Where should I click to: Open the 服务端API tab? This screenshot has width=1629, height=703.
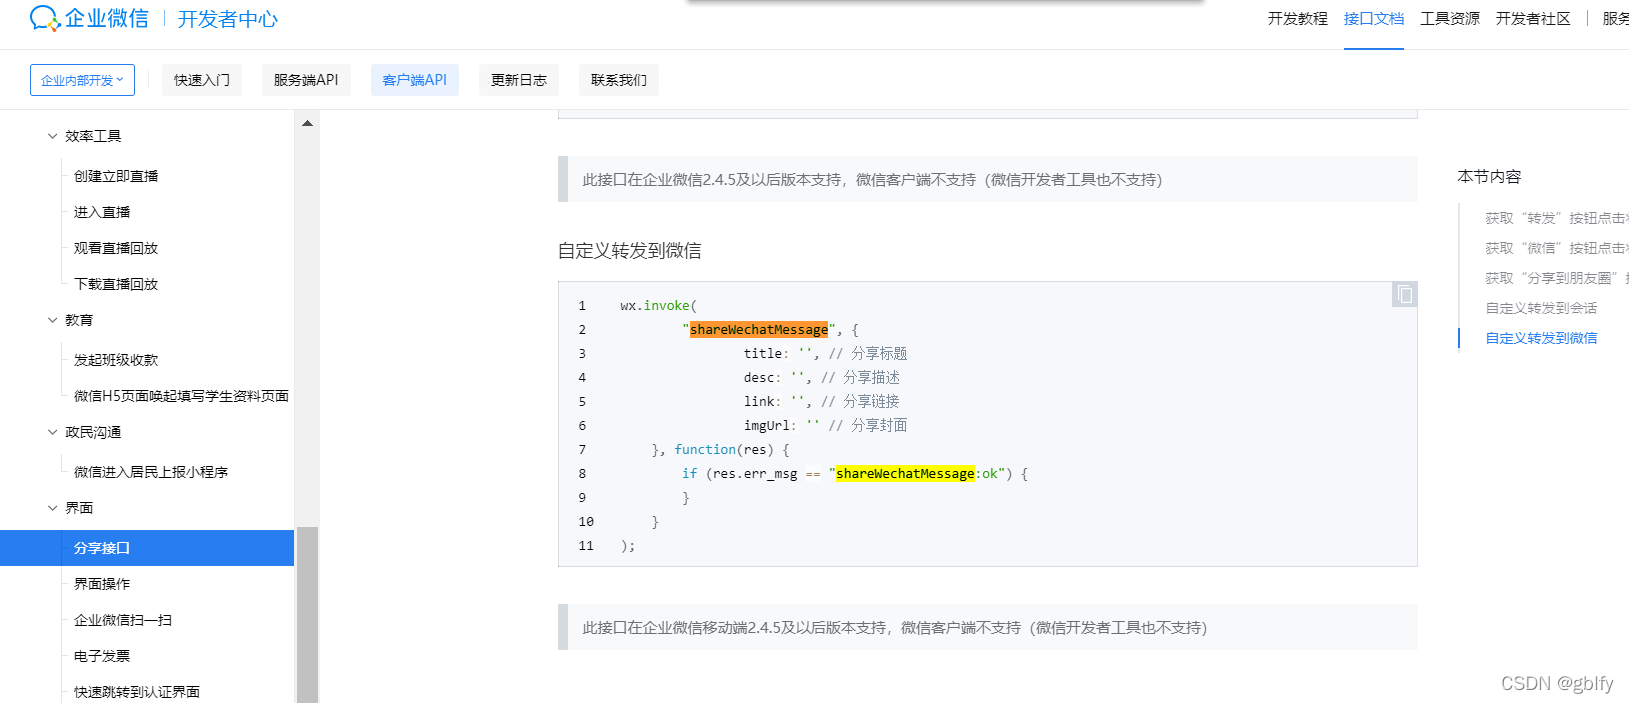tap(306, 80)
